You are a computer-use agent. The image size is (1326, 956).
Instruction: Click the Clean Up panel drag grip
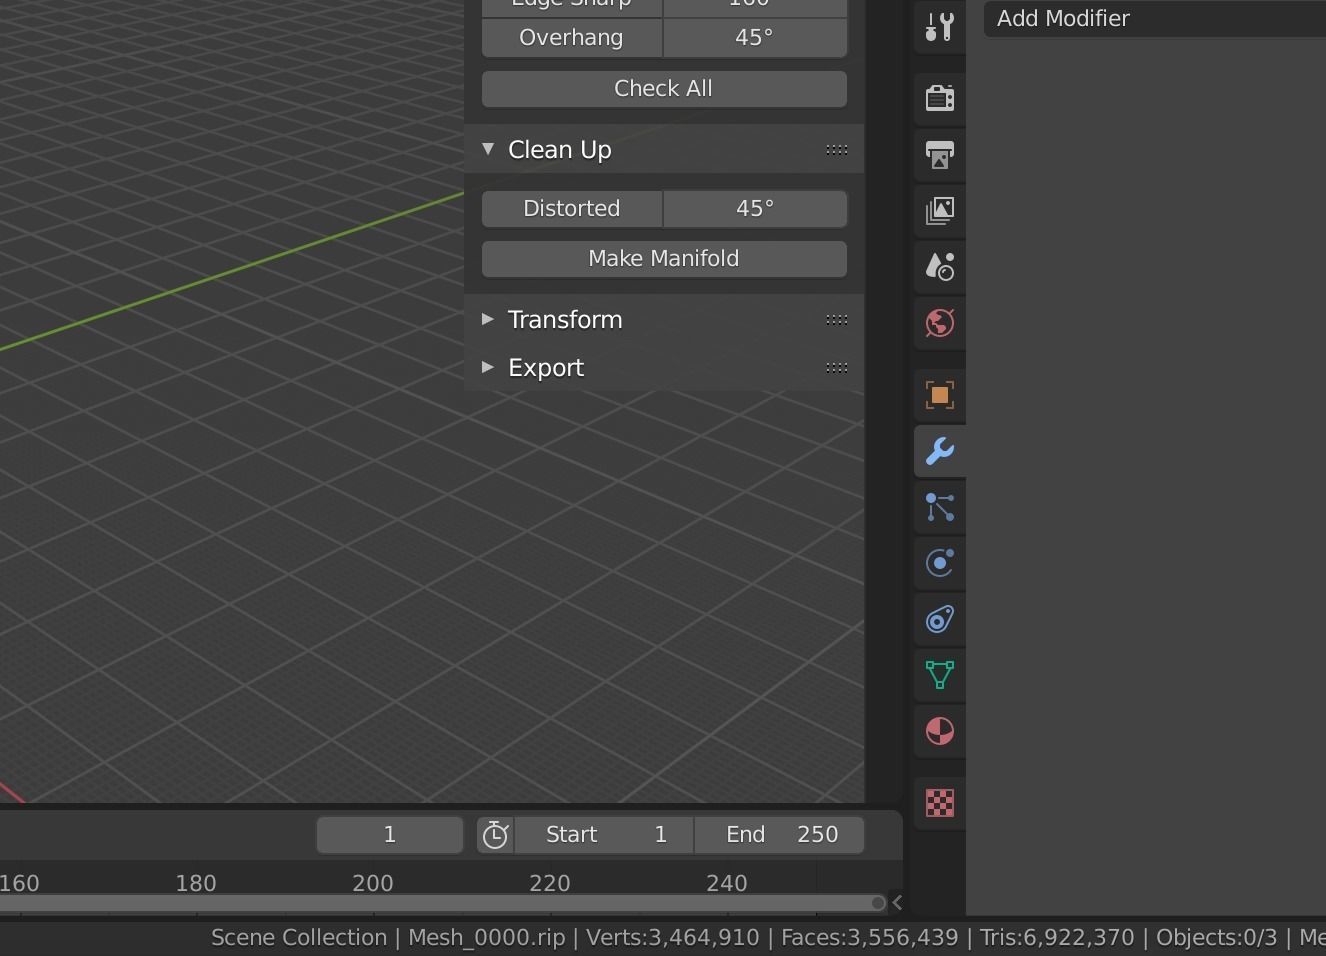click(837, 150)
